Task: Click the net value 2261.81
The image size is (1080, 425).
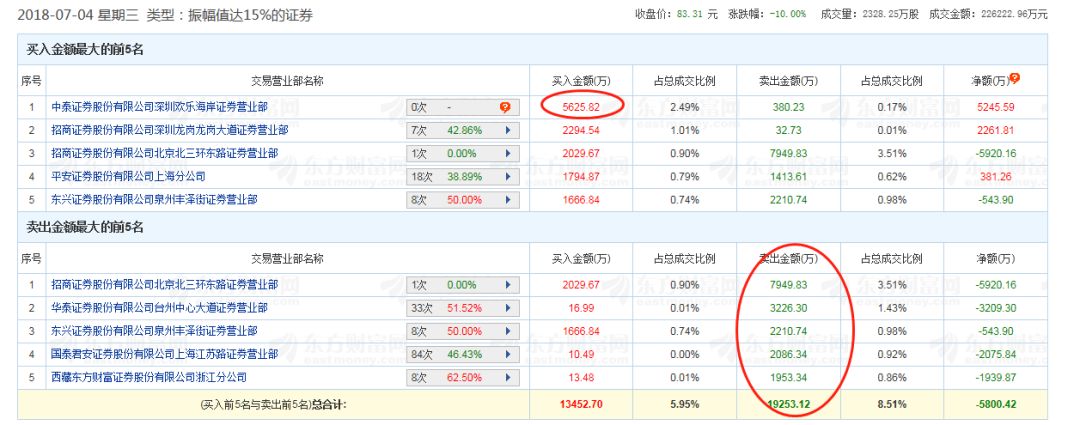Action: point(995,129)
